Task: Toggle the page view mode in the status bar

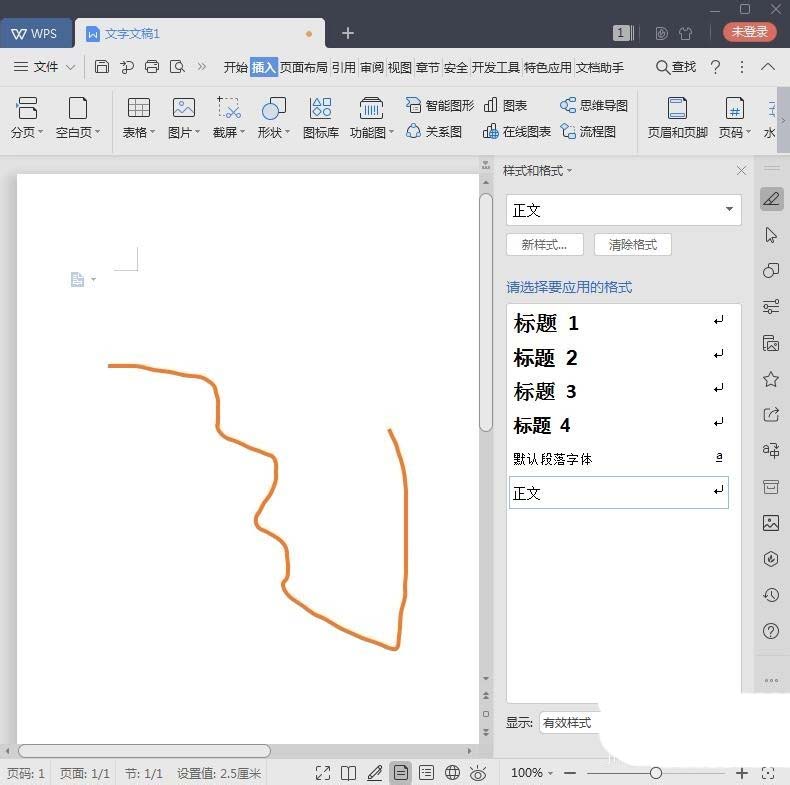Action: tap(401, 772)
